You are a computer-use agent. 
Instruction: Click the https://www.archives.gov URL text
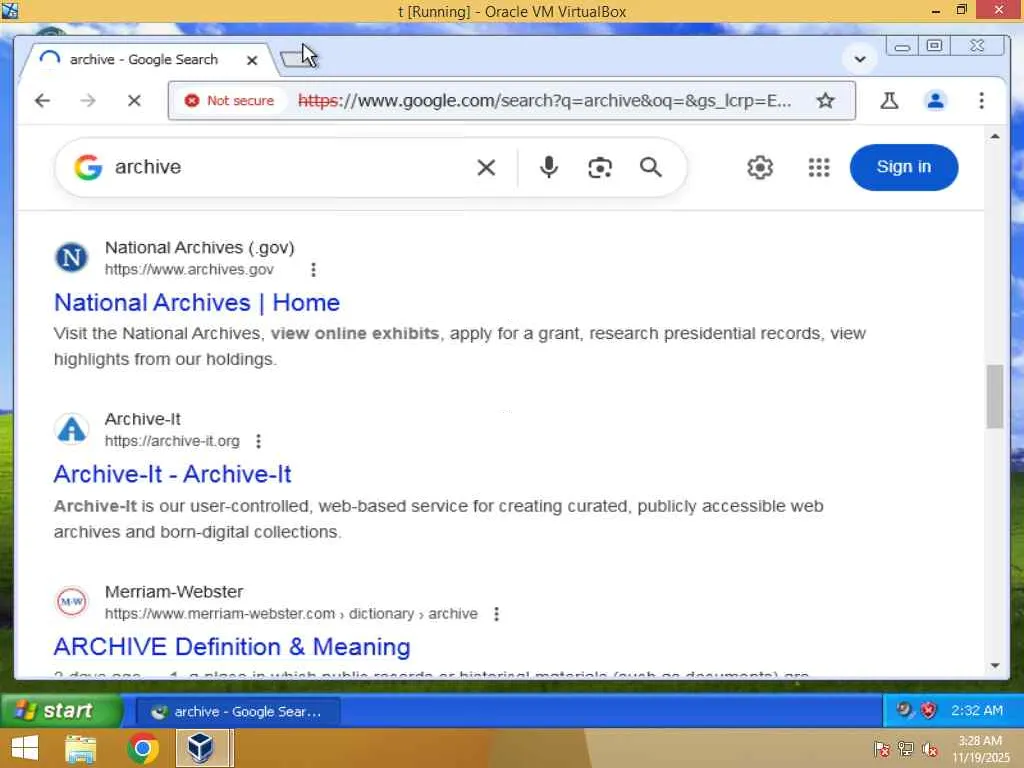(189, 270)
